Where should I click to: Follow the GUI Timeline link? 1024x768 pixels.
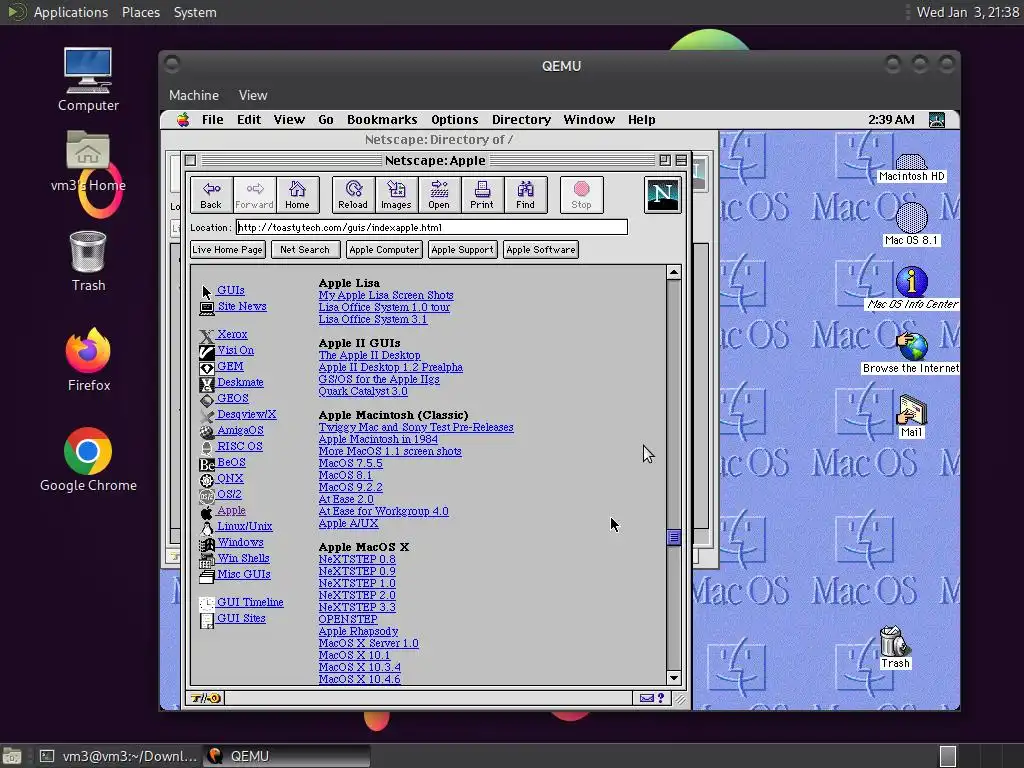tap(250, 602)
